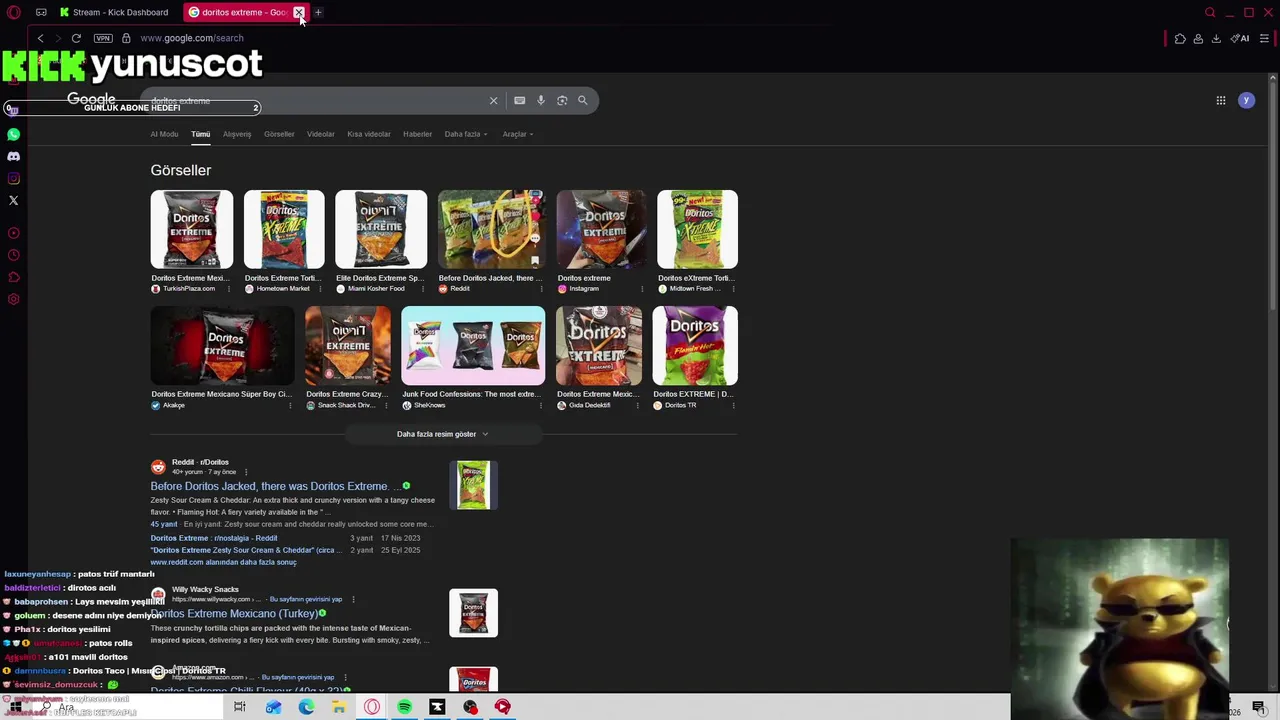Open sidebar settings gear
This screenshot has height=720, width=1280.
13,299
